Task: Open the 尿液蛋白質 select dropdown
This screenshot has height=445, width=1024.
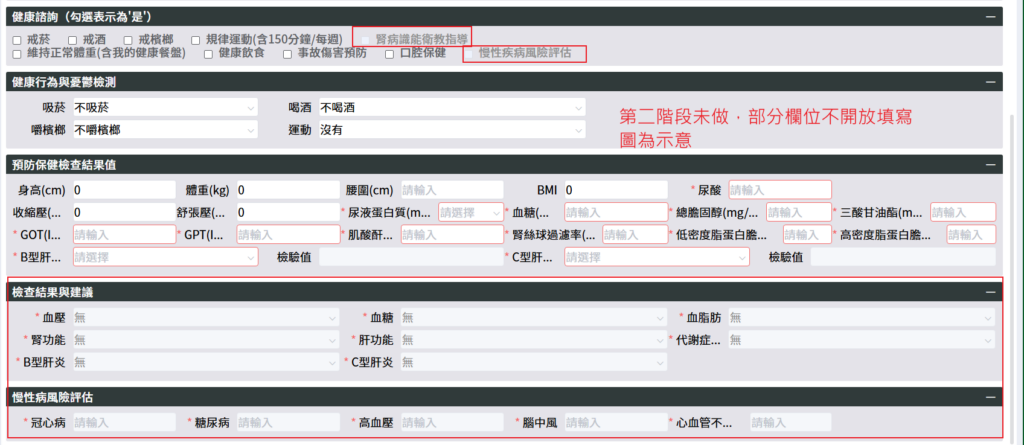Action: click(x=470, y=212)
